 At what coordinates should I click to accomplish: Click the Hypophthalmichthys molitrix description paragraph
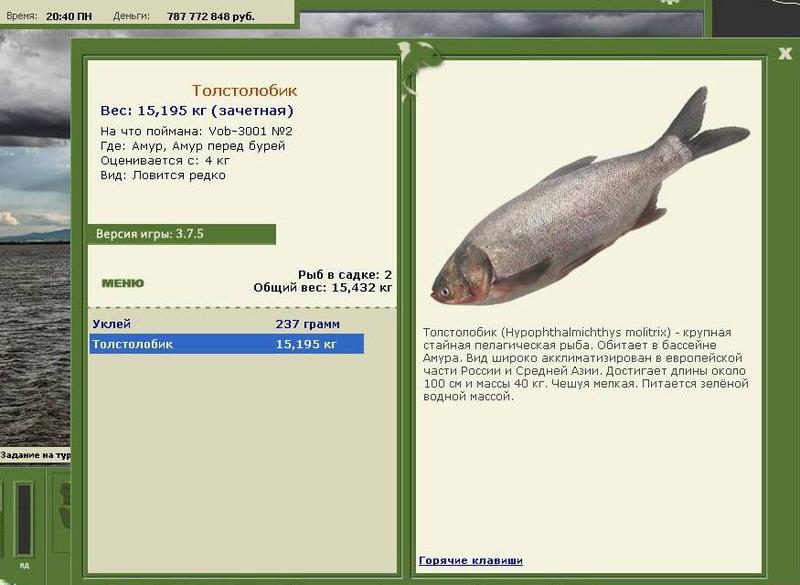tap(586, 364)
